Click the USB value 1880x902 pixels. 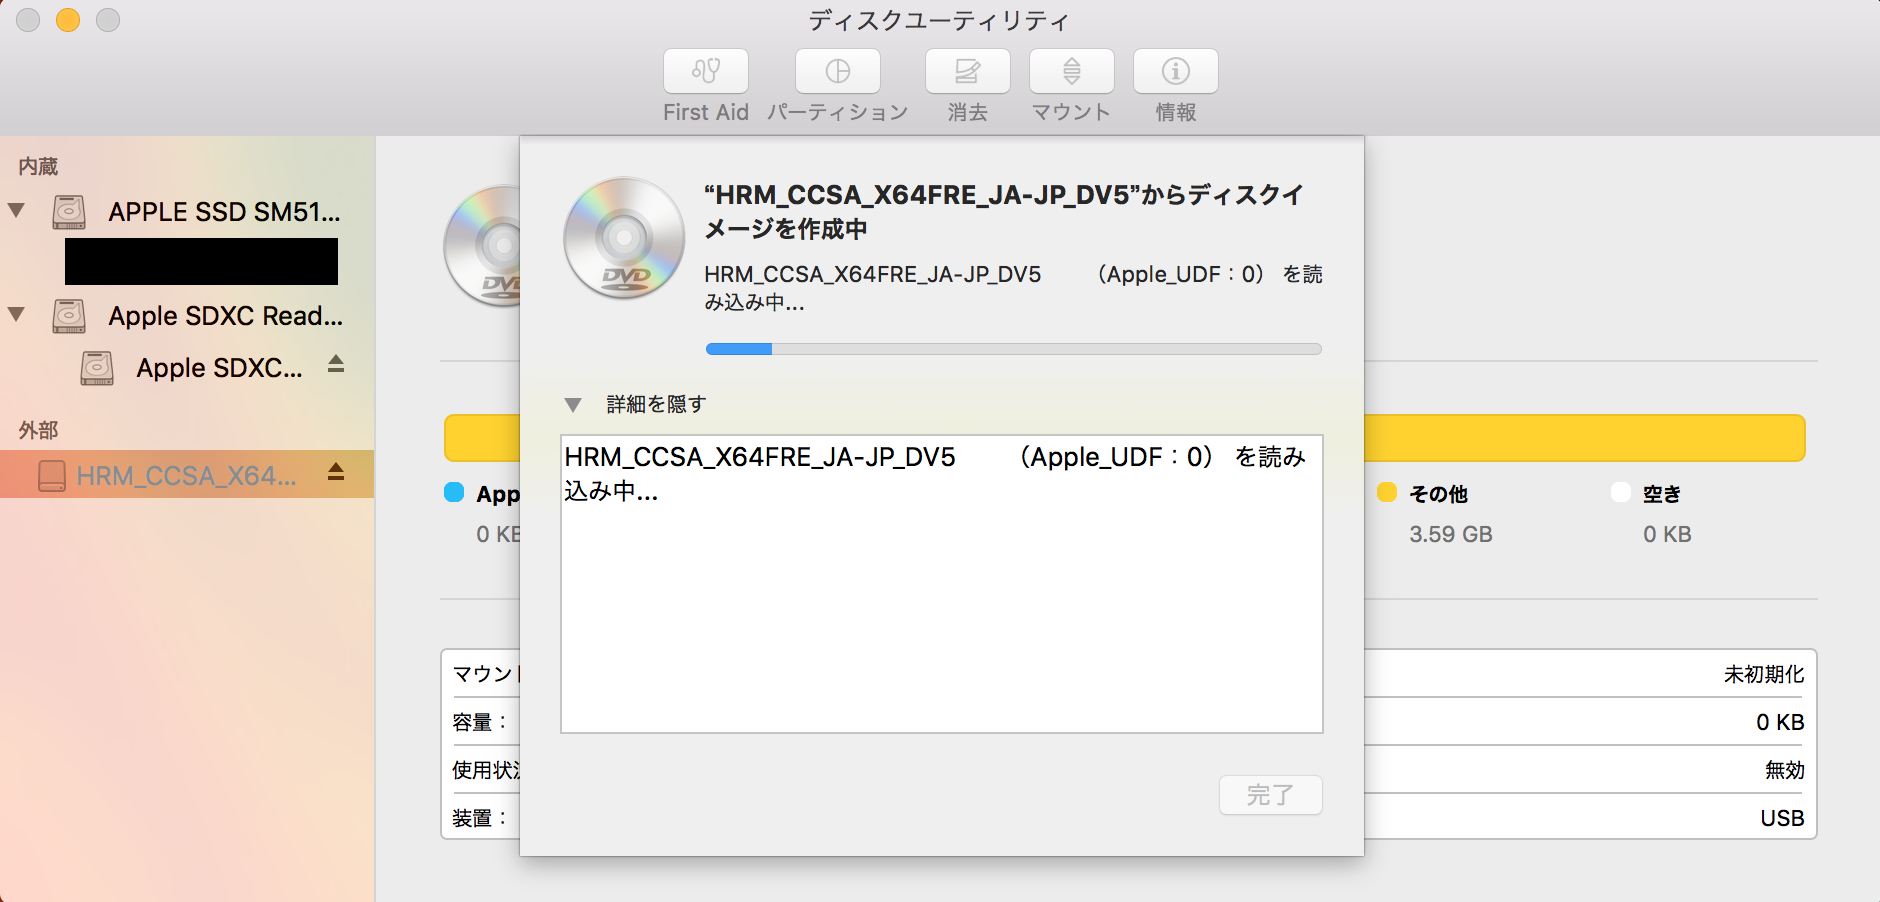pos(1782,818)
